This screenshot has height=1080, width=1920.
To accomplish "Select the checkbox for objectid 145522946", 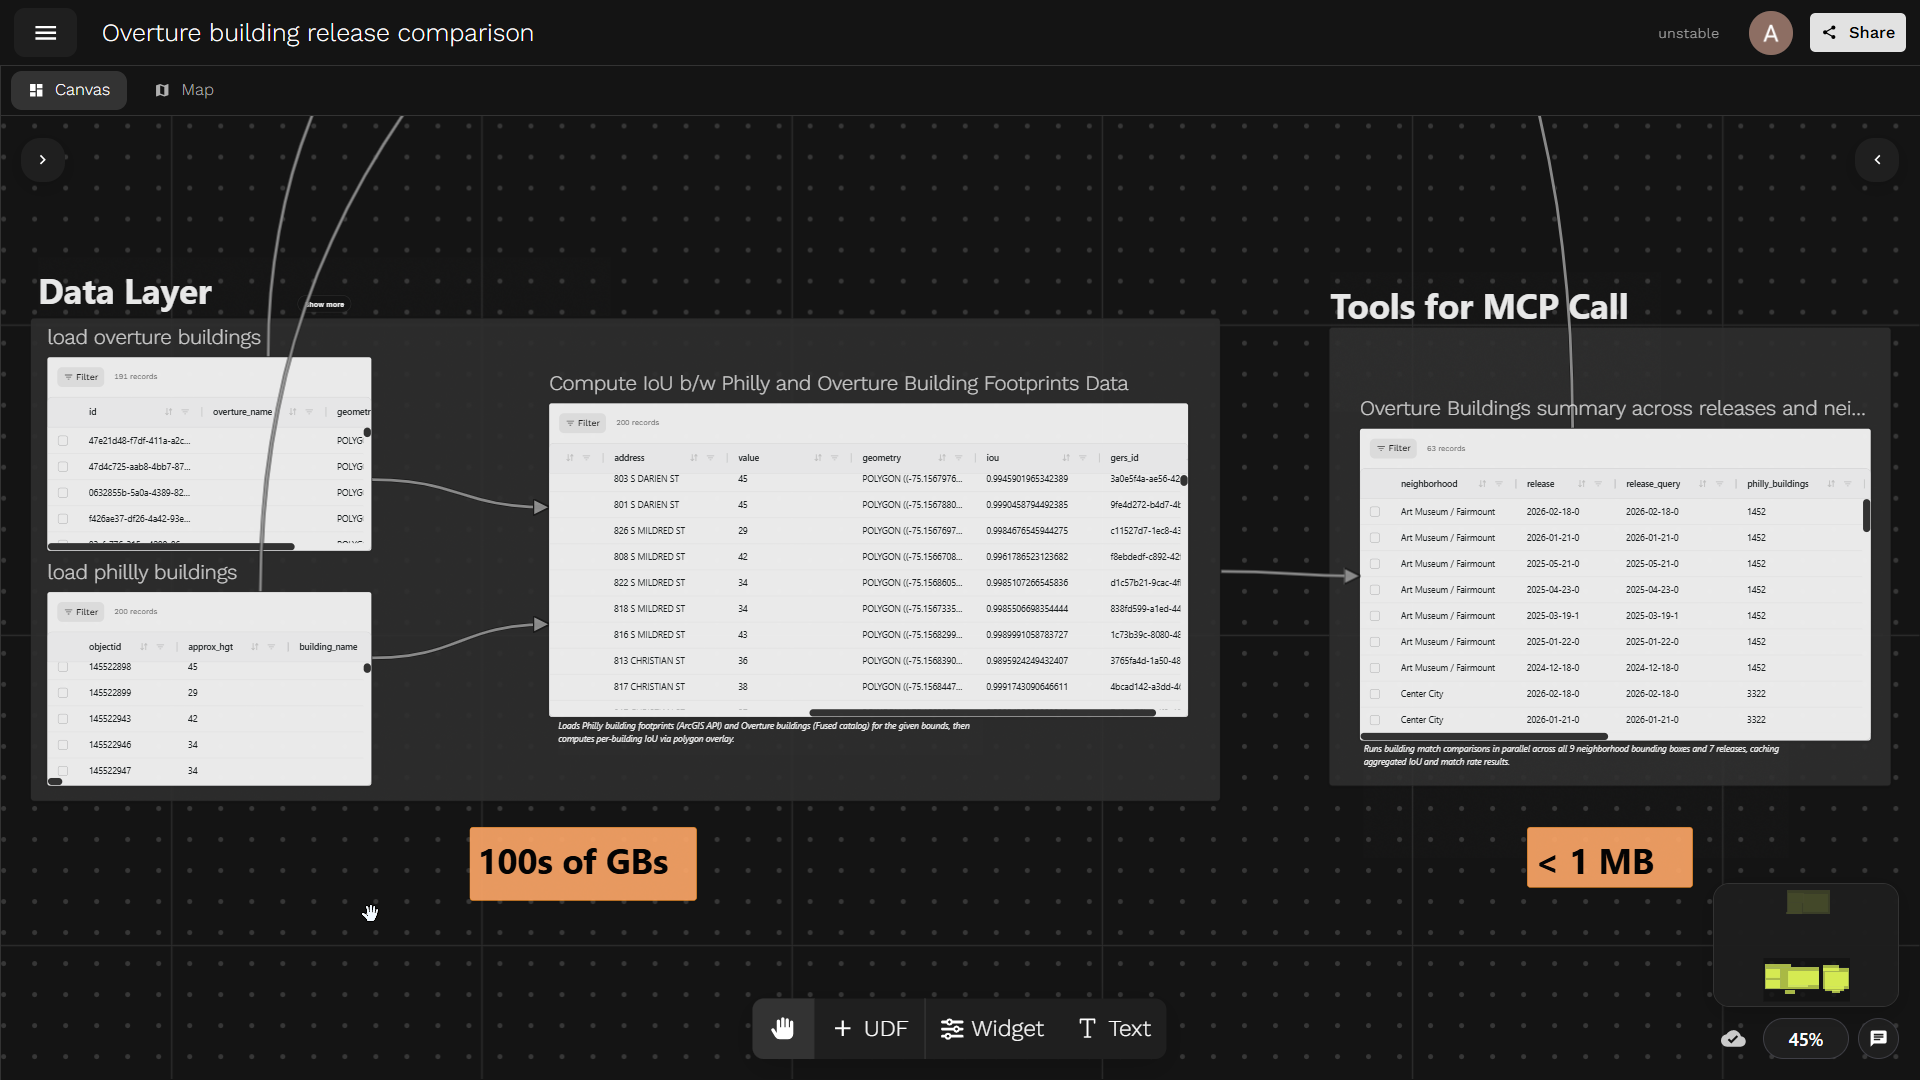I will click(x=63, y=745).
